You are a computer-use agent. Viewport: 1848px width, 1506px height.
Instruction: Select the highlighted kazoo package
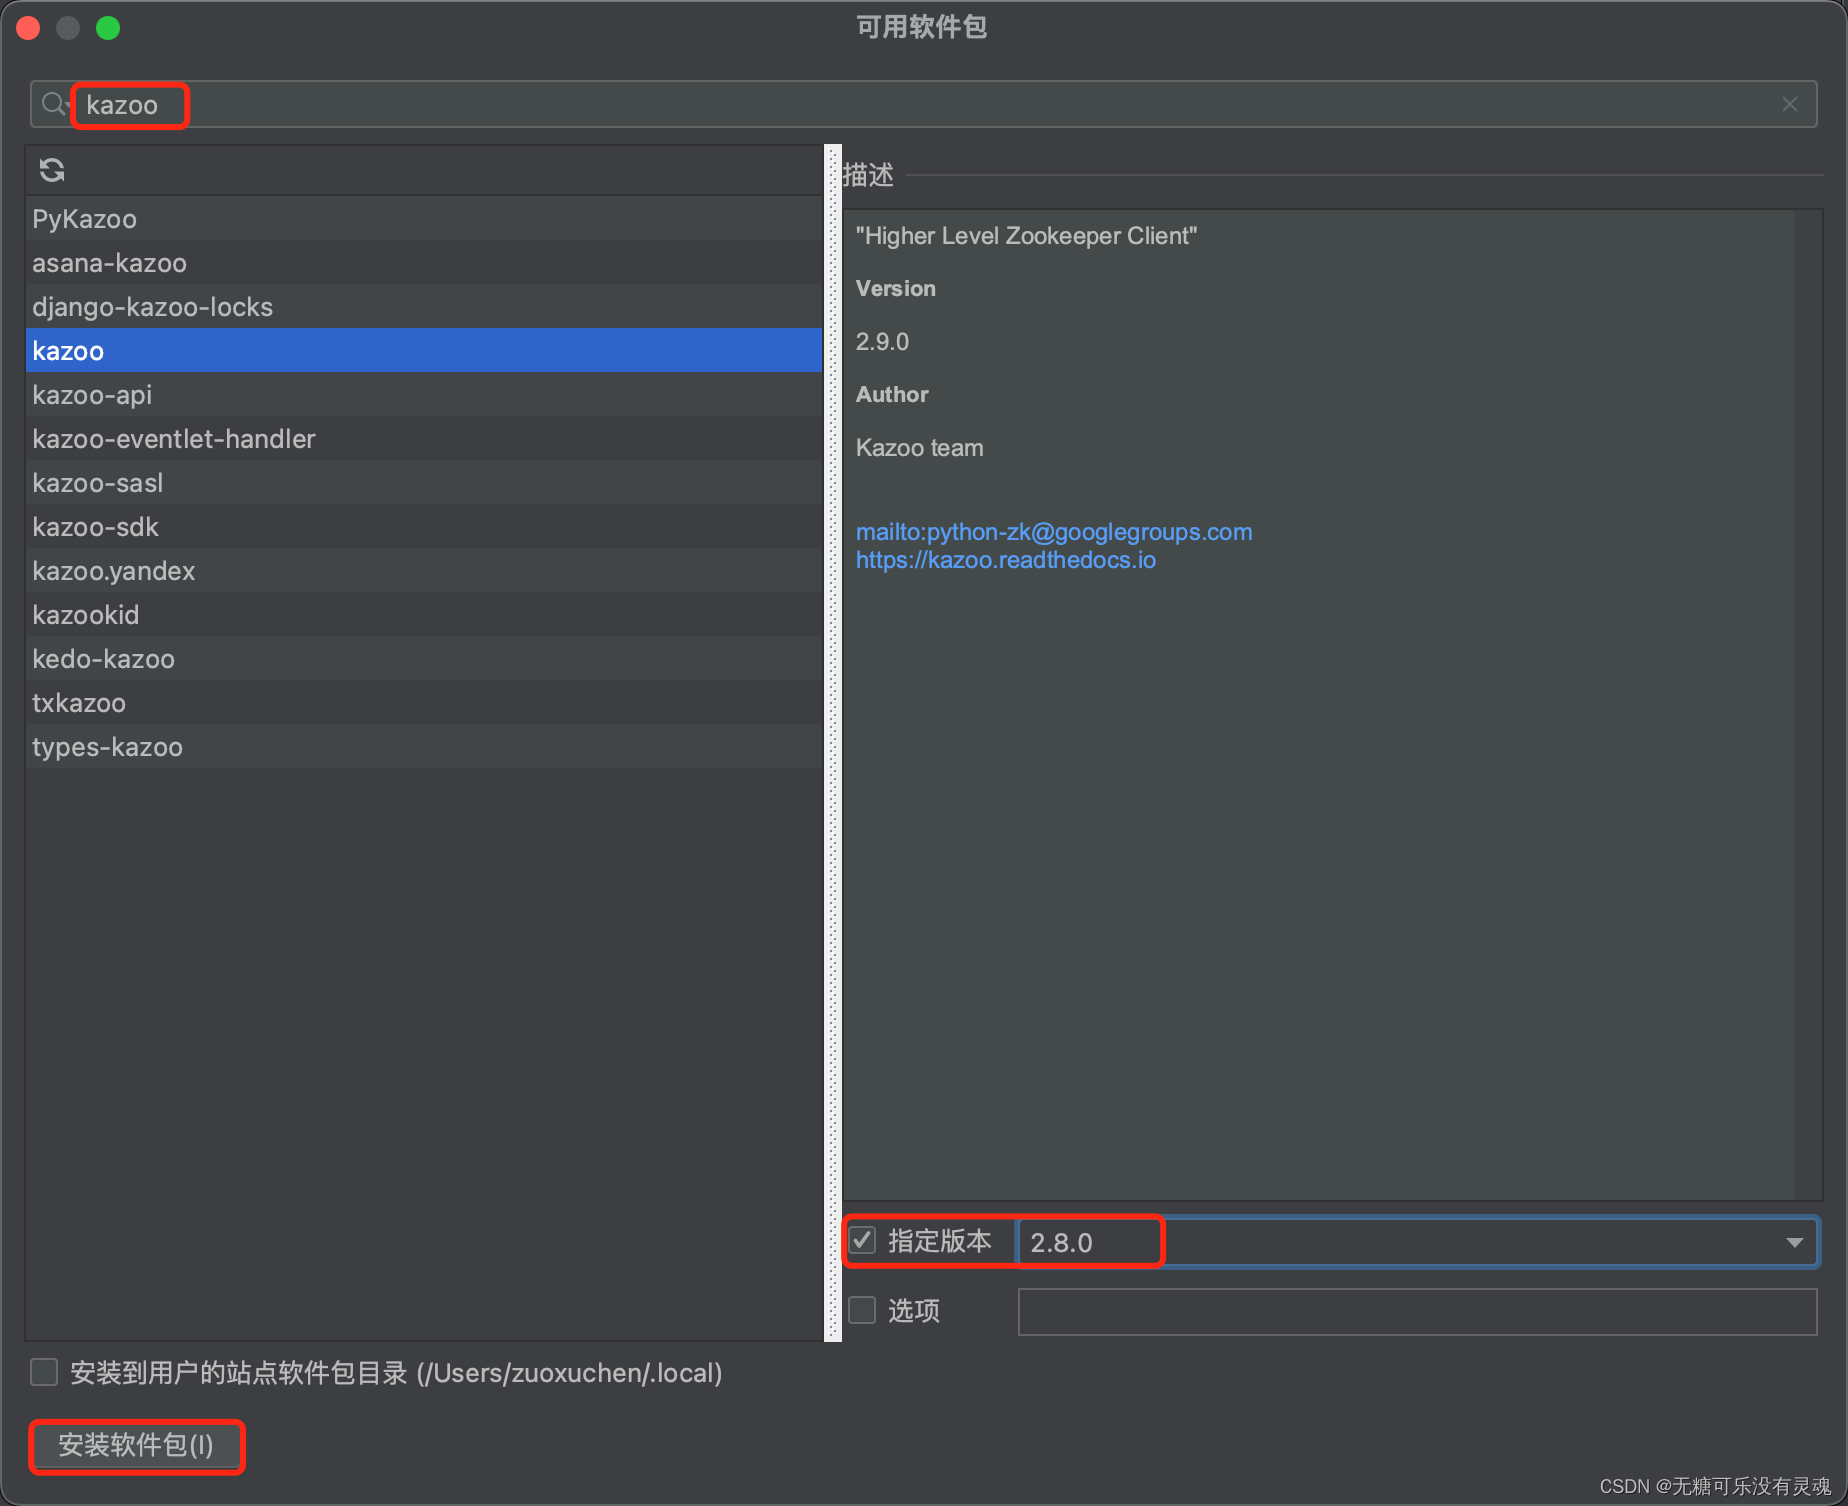[424, 350]
